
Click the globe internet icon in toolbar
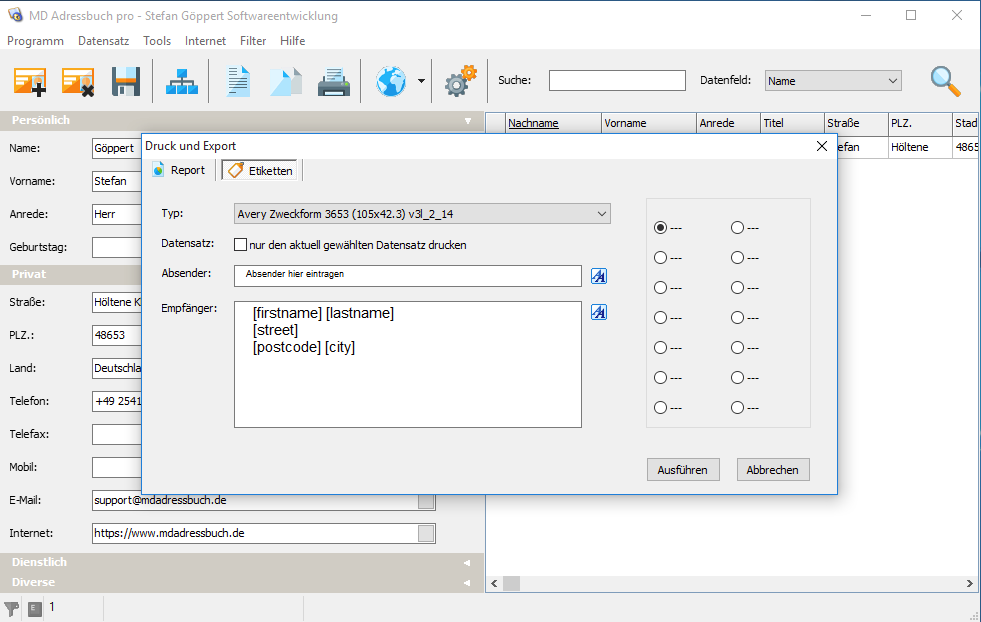pos(391,81)
